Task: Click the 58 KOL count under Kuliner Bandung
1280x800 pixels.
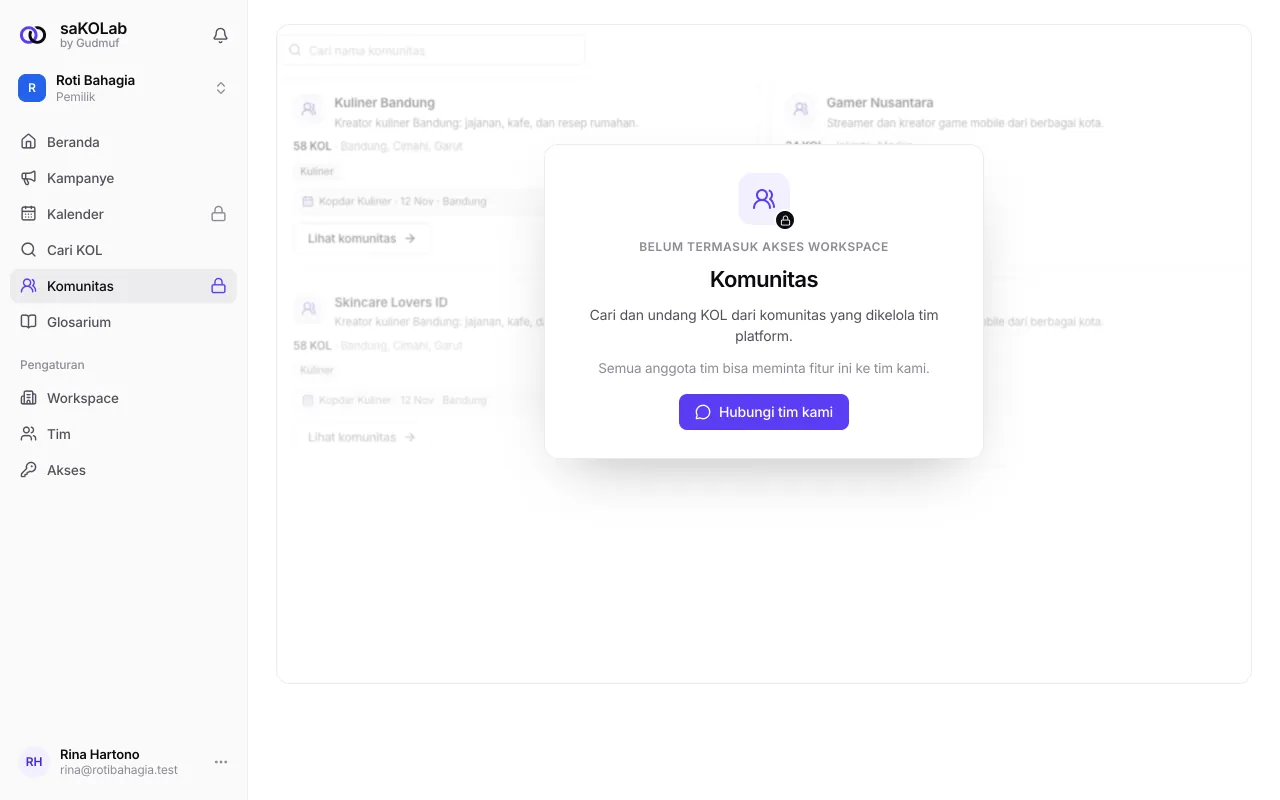Action: (x=312, y=146)
